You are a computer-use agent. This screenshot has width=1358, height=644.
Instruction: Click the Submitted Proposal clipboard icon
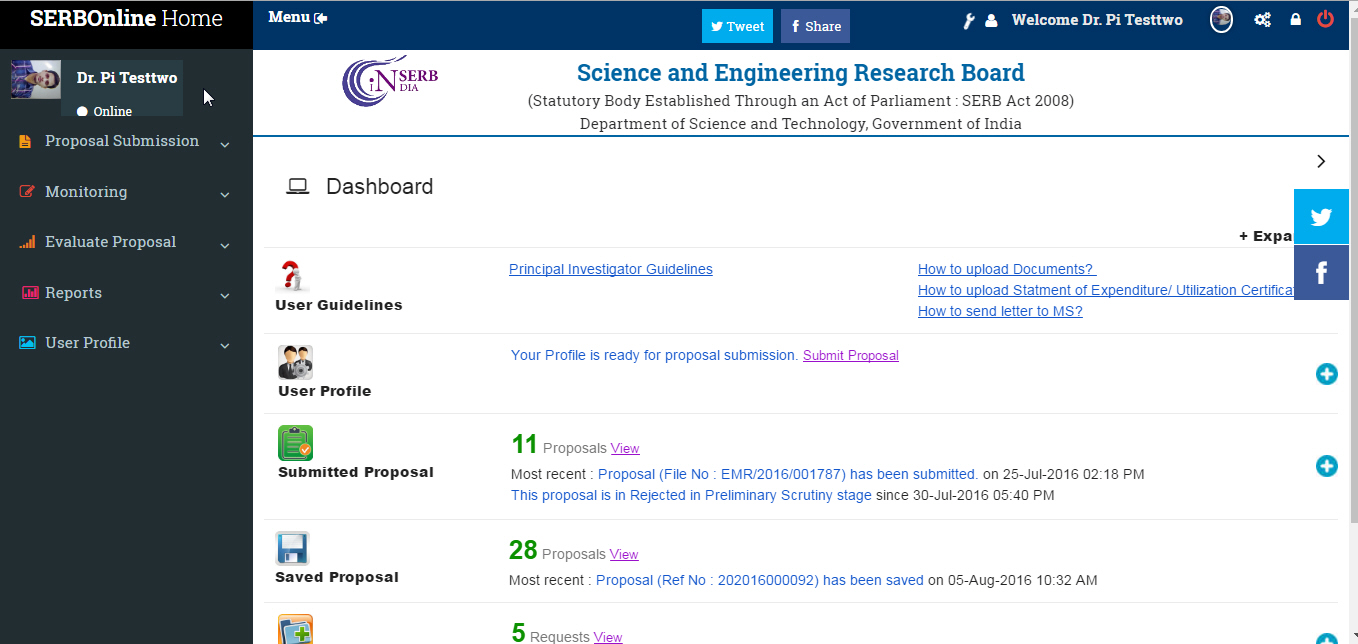[x=295, y=443]
